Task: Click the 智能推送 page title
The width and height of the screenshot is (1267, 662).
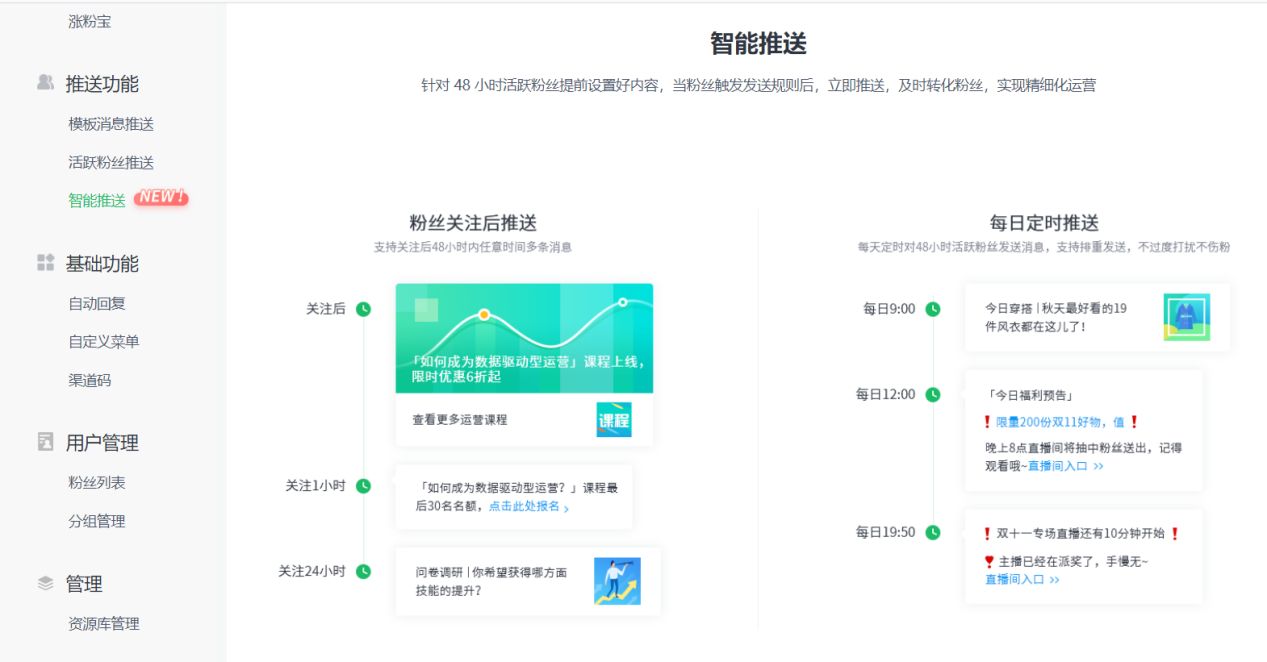Action: [x=758, y=43]
